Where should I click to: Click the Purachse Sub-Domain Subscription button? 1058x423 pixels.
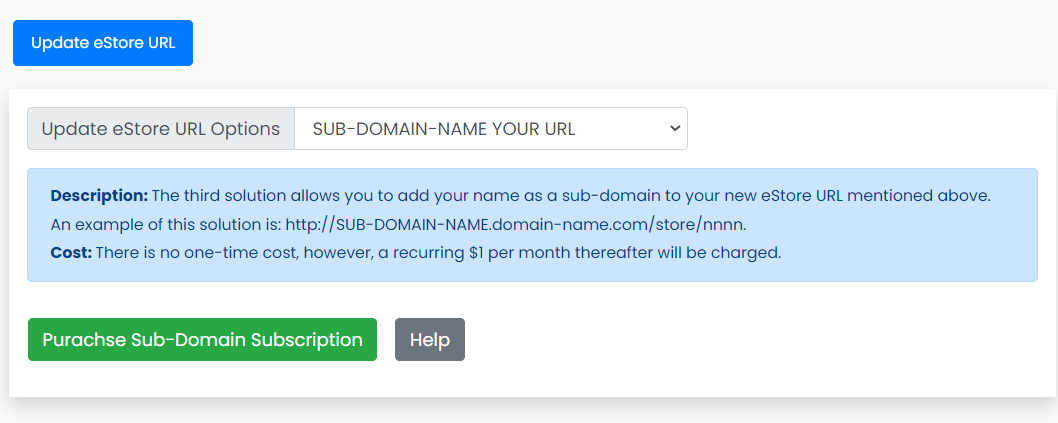click(202, 339)
